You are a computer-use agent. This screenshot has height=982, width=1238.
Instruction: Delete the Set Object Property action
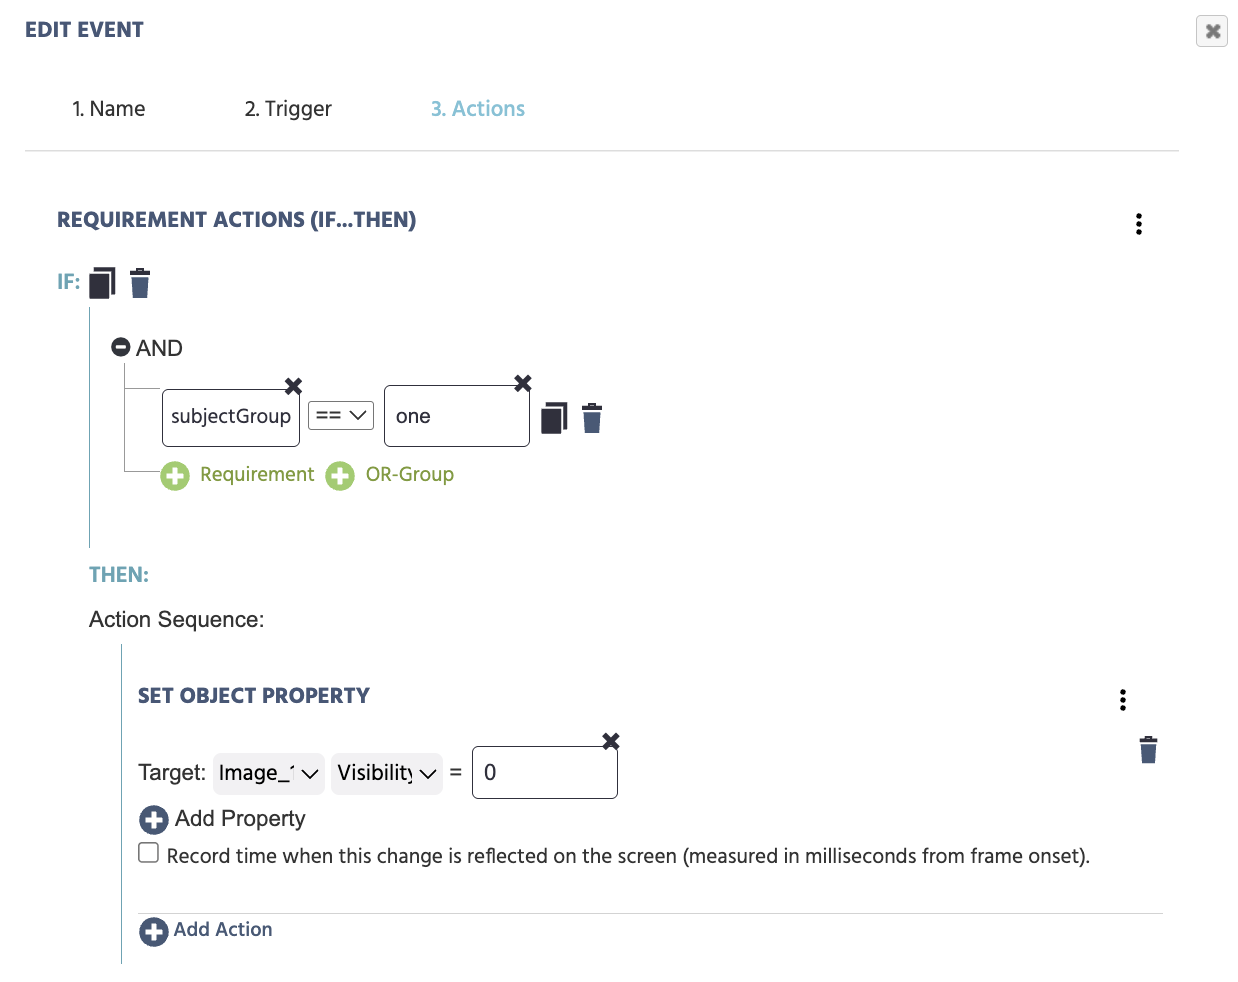[1148, 749]
